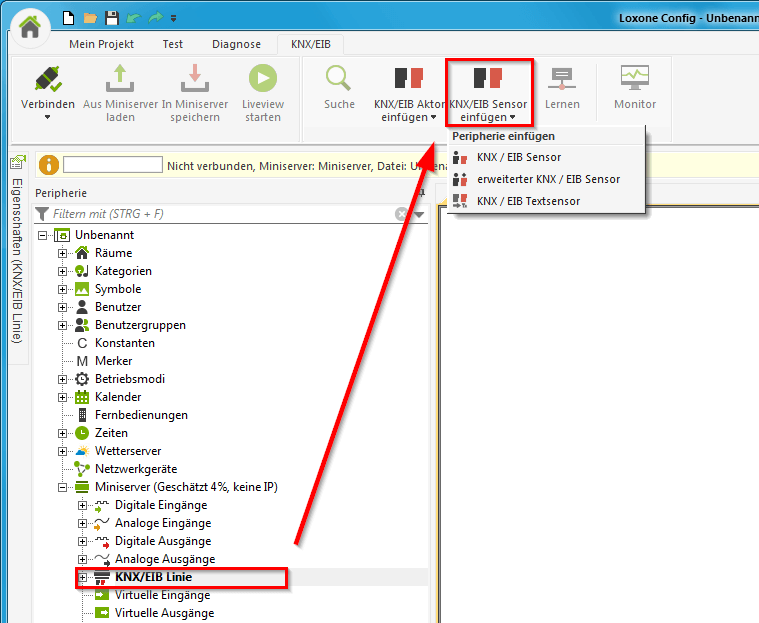Select KNX / EIB Textsensor menu entry
Screen dimensions: 759x623
click(x=528, y=201)
